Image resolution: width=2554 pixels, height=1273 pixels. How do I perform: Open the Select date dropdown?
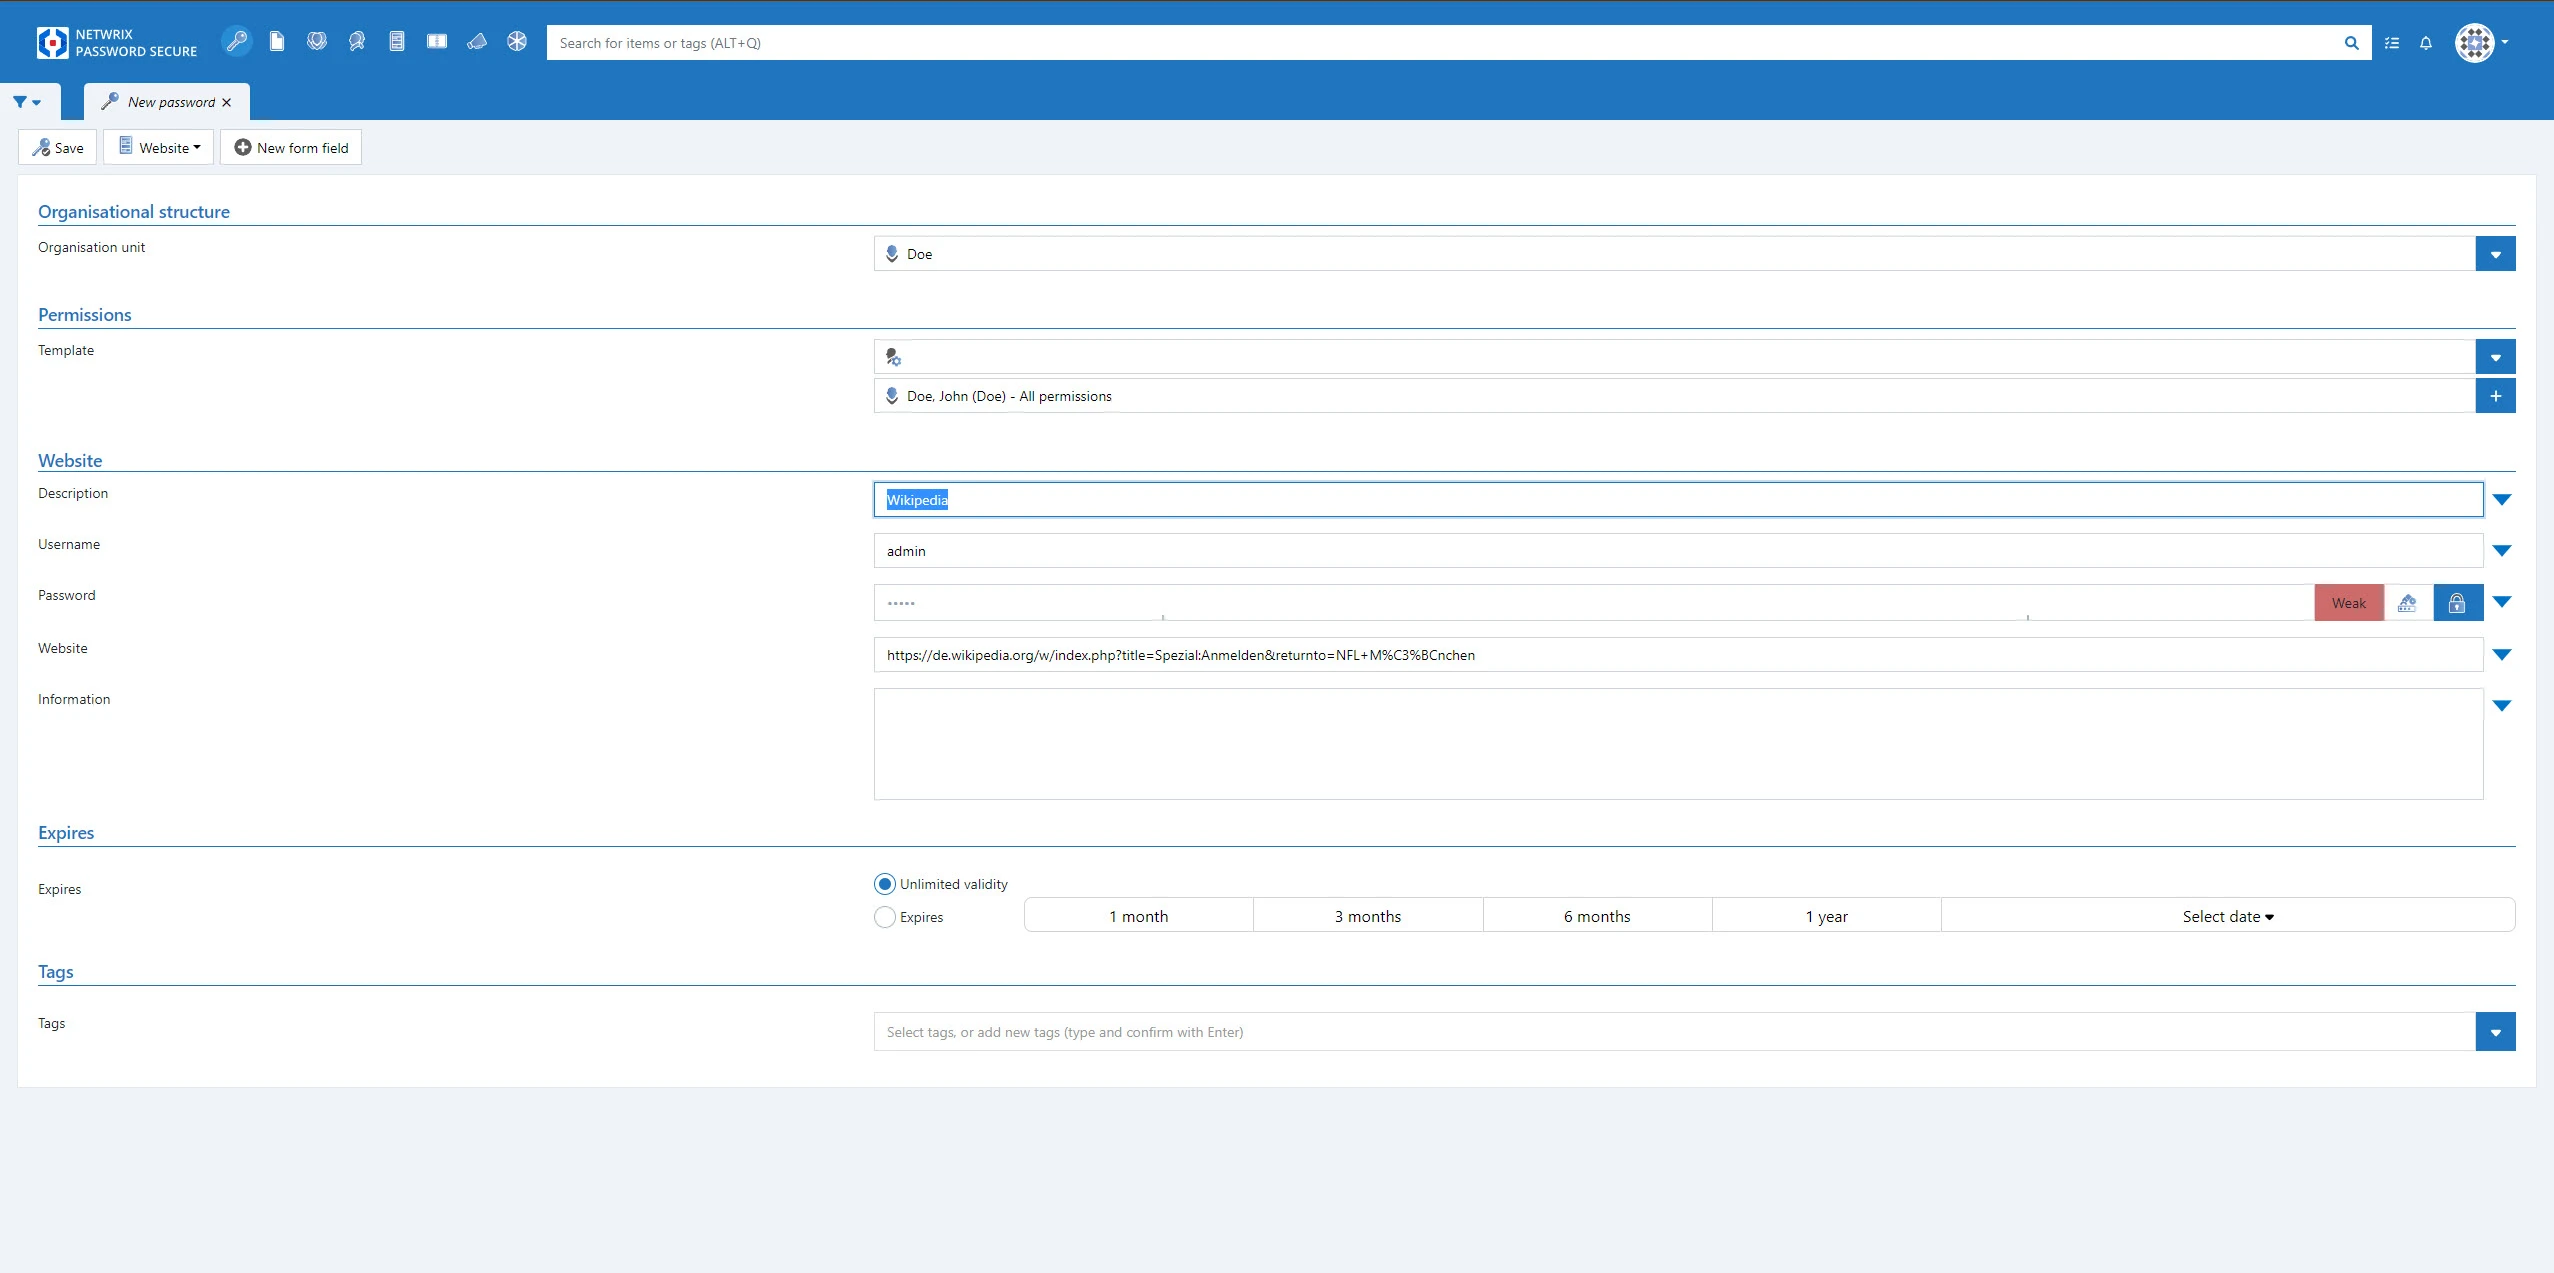2228,916
